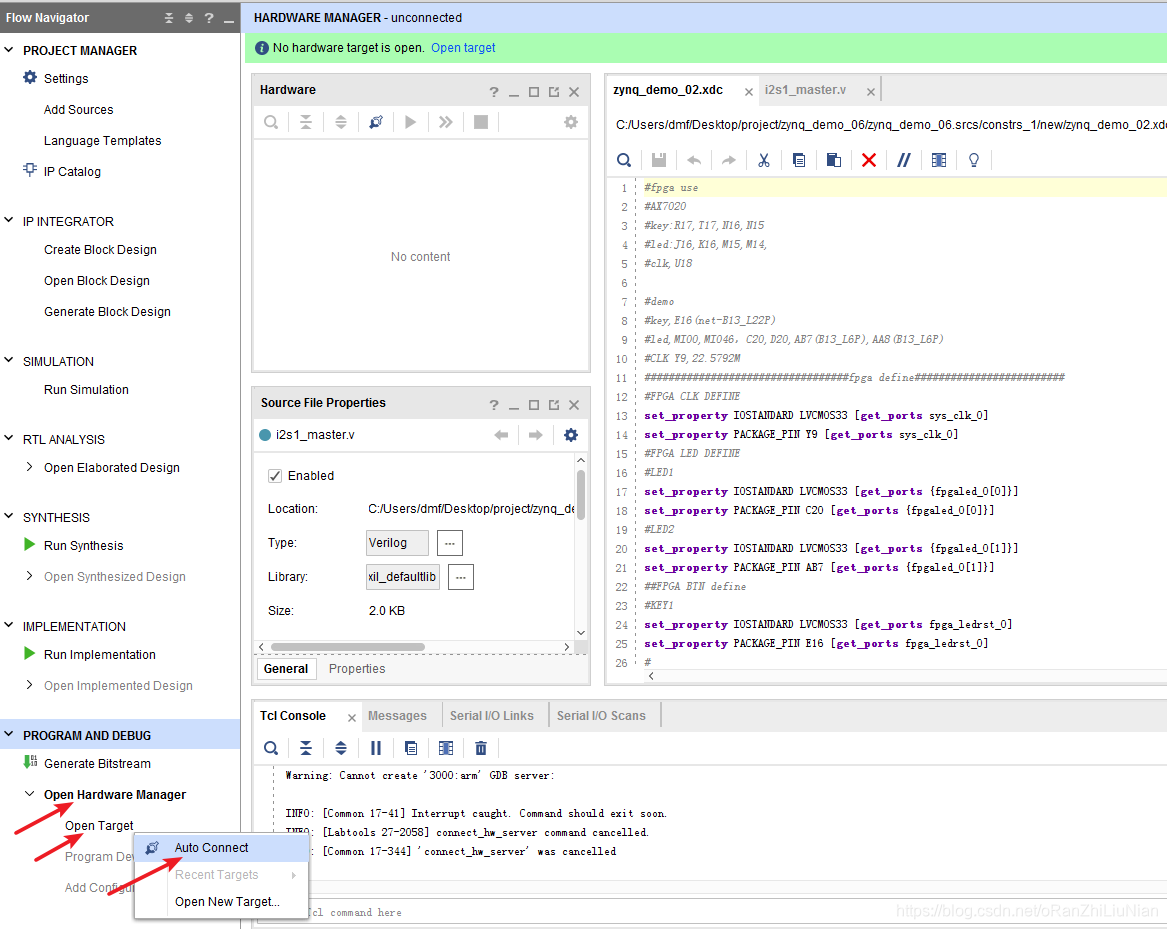Choose Open New Target... menu entry

(222, 901)
